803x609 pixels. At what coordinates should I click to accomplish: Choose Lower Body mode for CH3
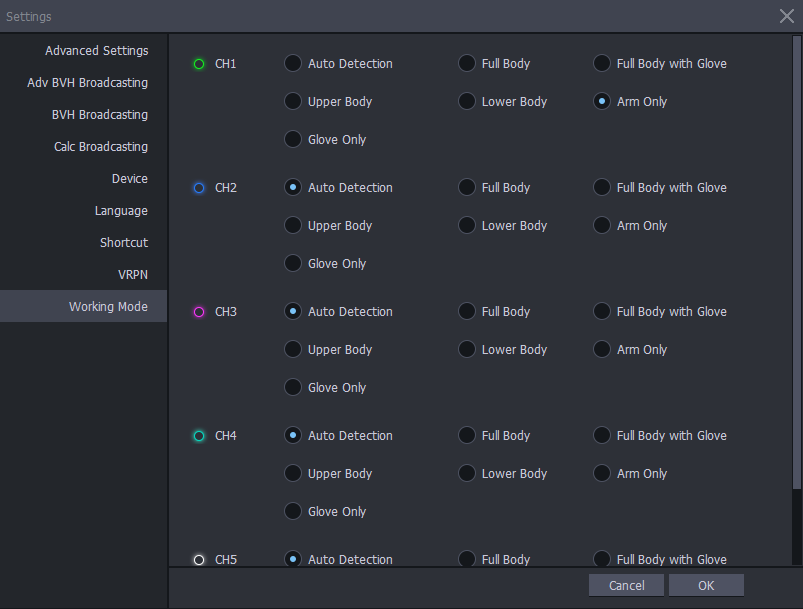pos(466,349)
